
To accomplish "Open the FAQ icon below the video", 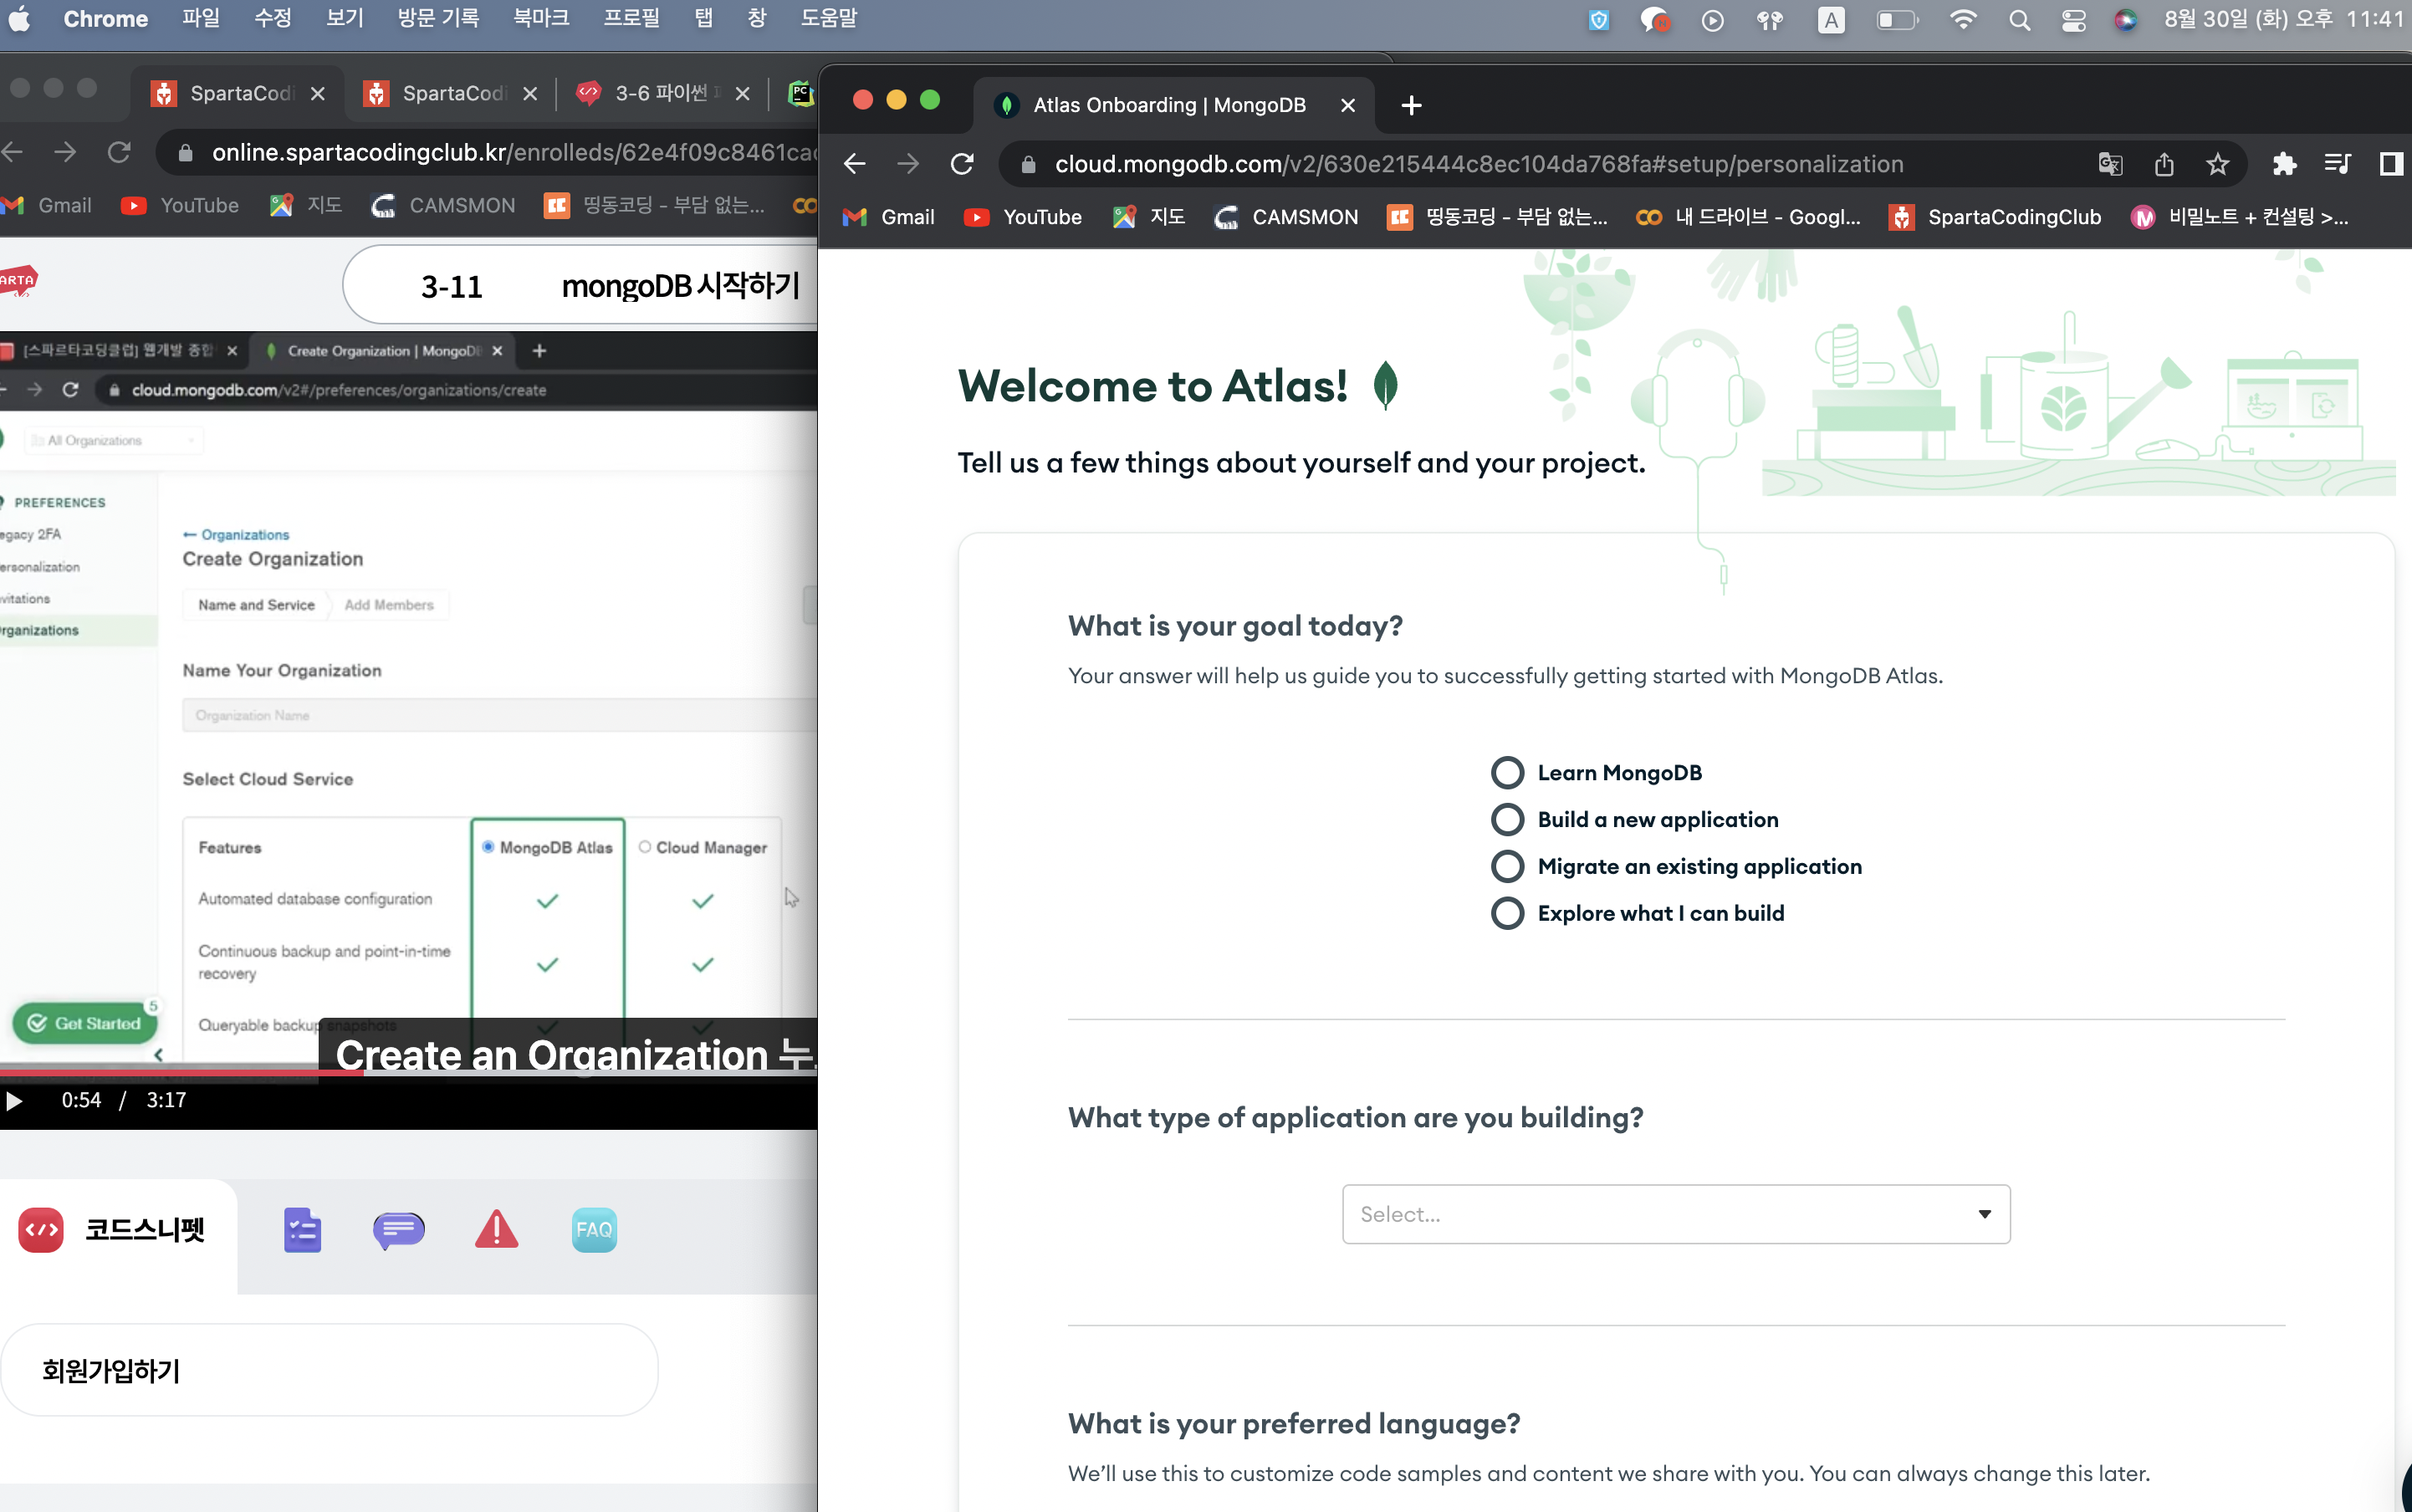I will [594, 1230].
